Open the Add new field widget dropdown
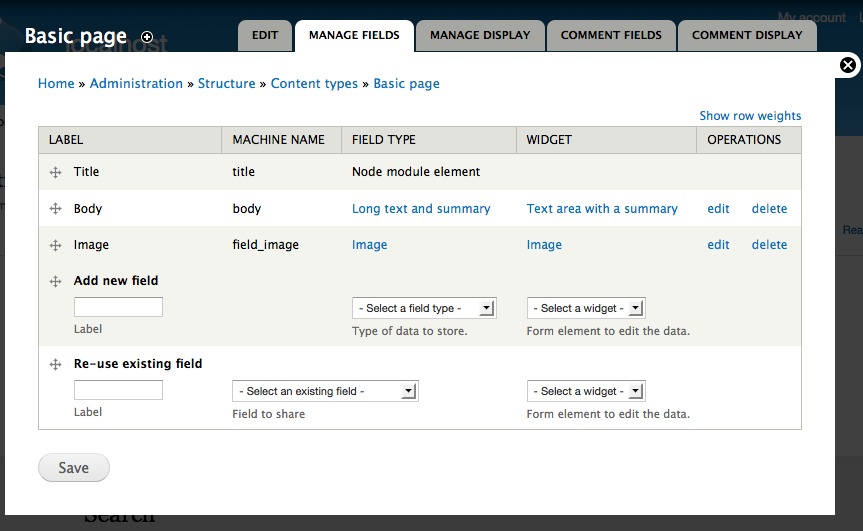 (x=586, y=308)
